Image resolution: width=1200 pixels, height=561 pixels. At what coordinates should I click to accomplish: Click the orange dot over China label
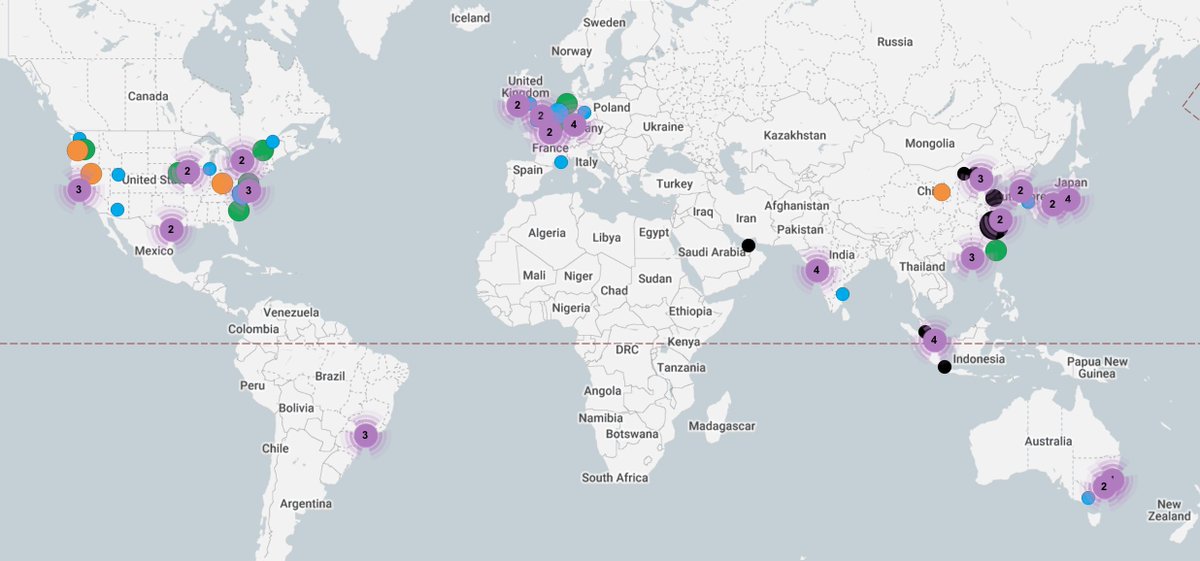pyautogui.click(x=941, y=192)
